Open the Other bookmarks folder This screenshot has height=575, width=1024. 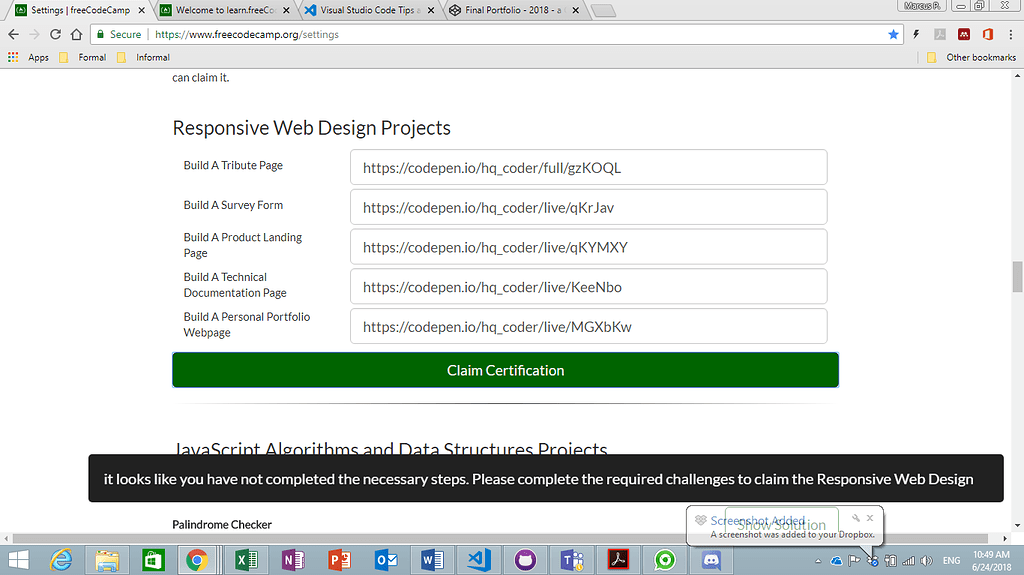tap(971, 58)
